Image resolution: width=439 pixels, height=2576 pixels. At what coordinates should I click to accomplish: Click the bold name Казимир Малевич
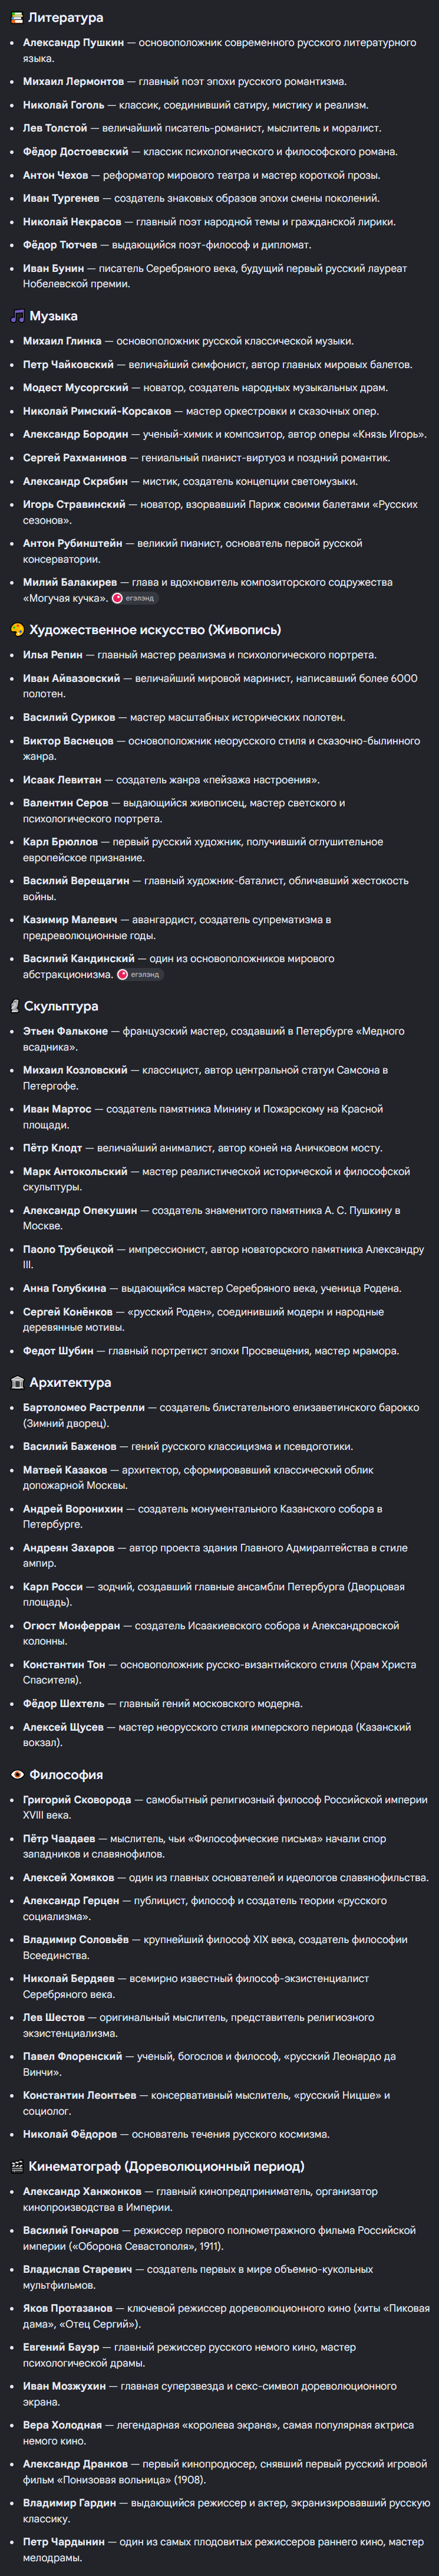70,919
